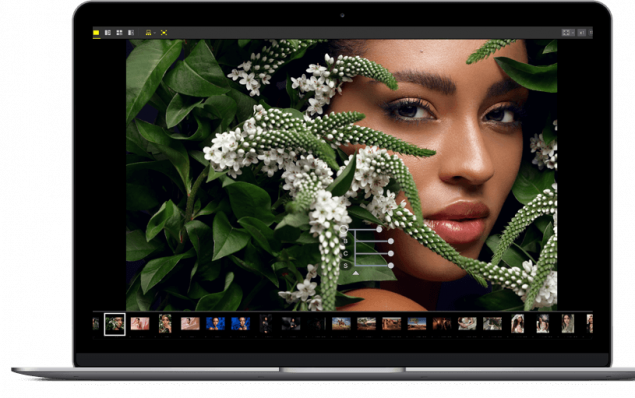Click the B brightness slider handle
This screenshot has width=635, height=398.
(391, 241)
